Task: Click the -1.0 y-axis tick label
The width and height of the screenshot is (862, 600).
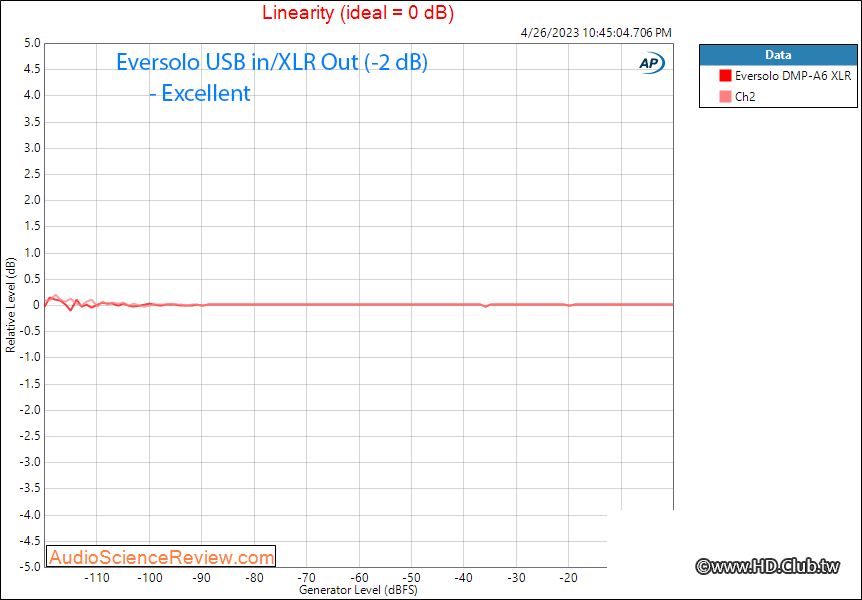Action: (x=30, y=357)
